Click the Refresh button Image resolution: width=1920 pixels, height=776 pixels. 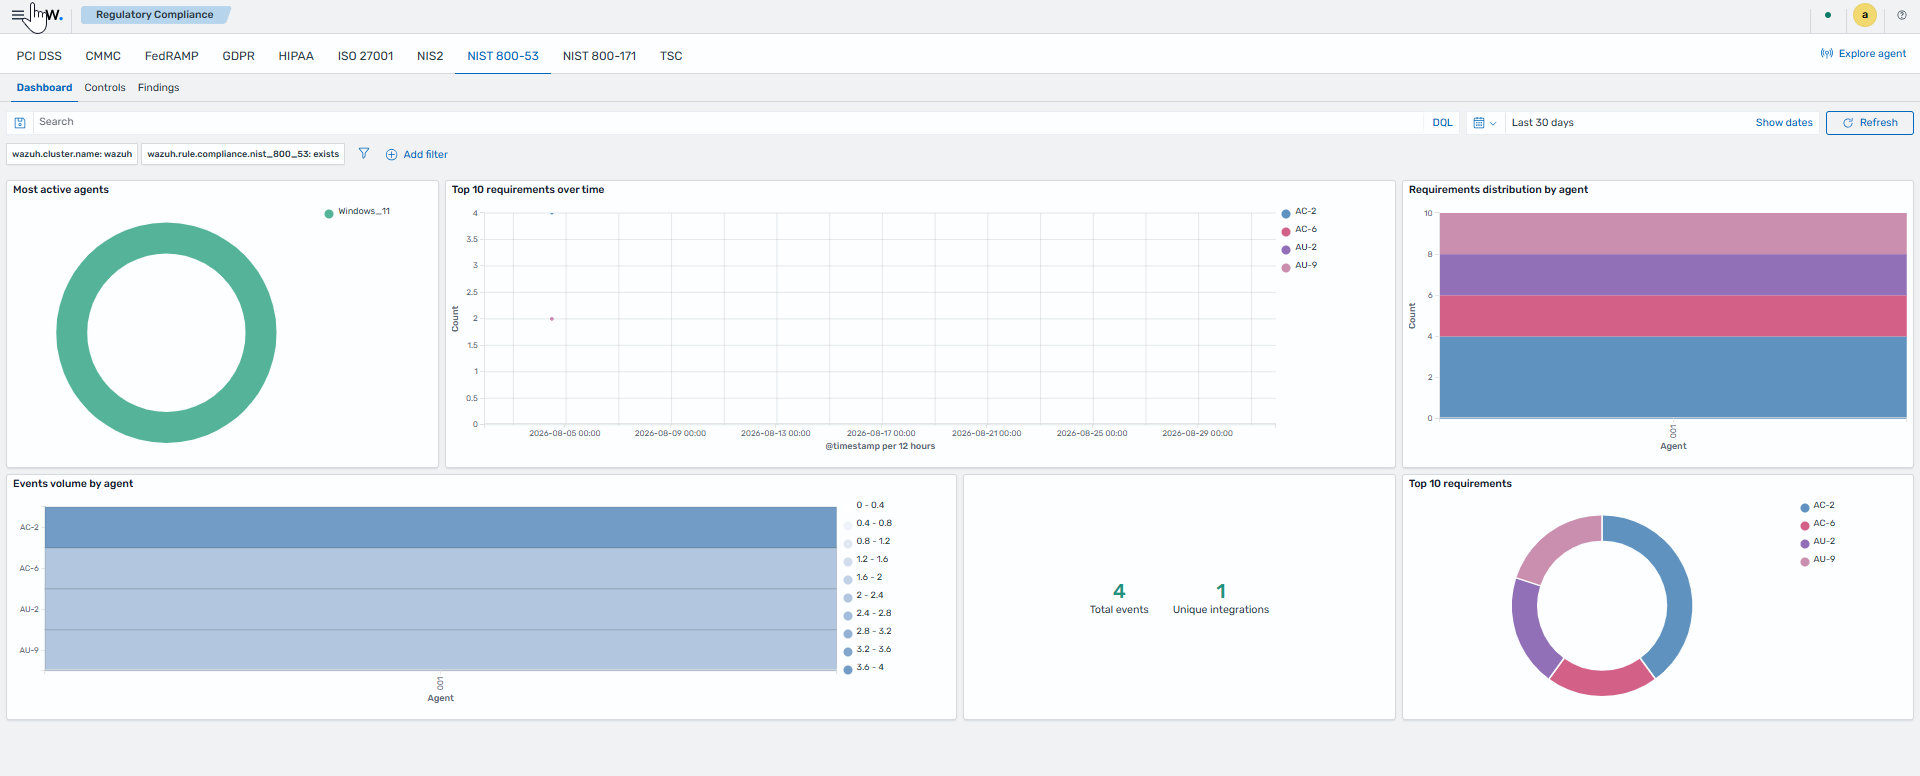point(1869,123)
